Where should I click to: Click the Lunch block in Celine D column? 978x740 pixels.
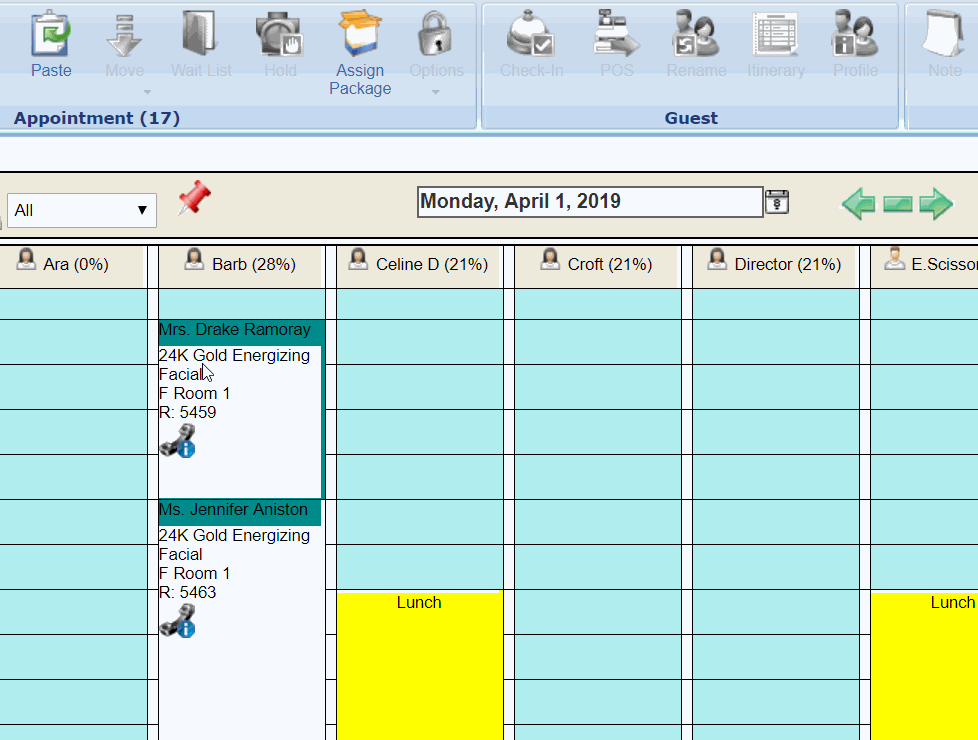click(x=420, y=665)
